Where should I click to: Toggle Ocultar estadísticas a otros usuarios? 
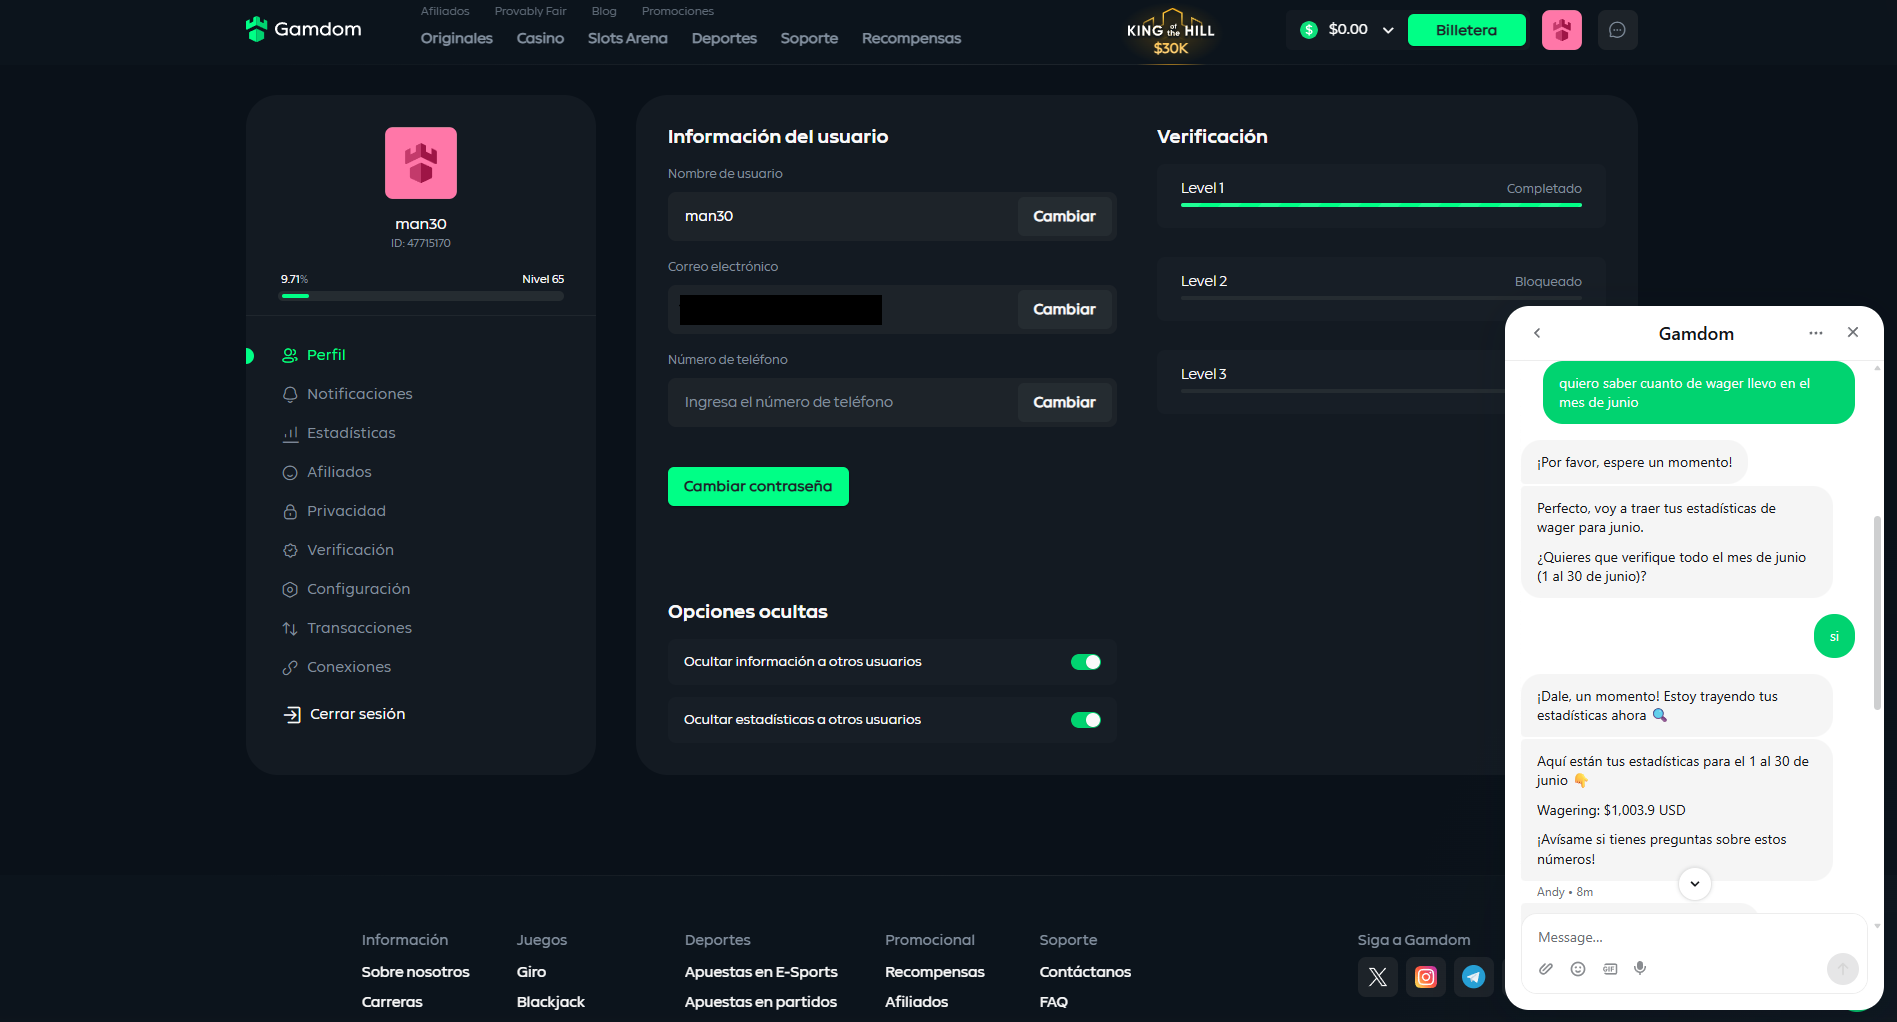pyautogui.click(x=1086, y=720)
